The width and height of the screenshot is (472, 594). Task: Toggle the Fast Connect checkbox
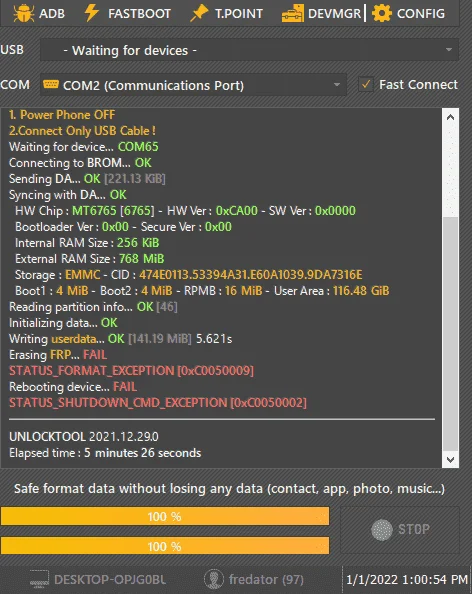[x=366, y=84]
